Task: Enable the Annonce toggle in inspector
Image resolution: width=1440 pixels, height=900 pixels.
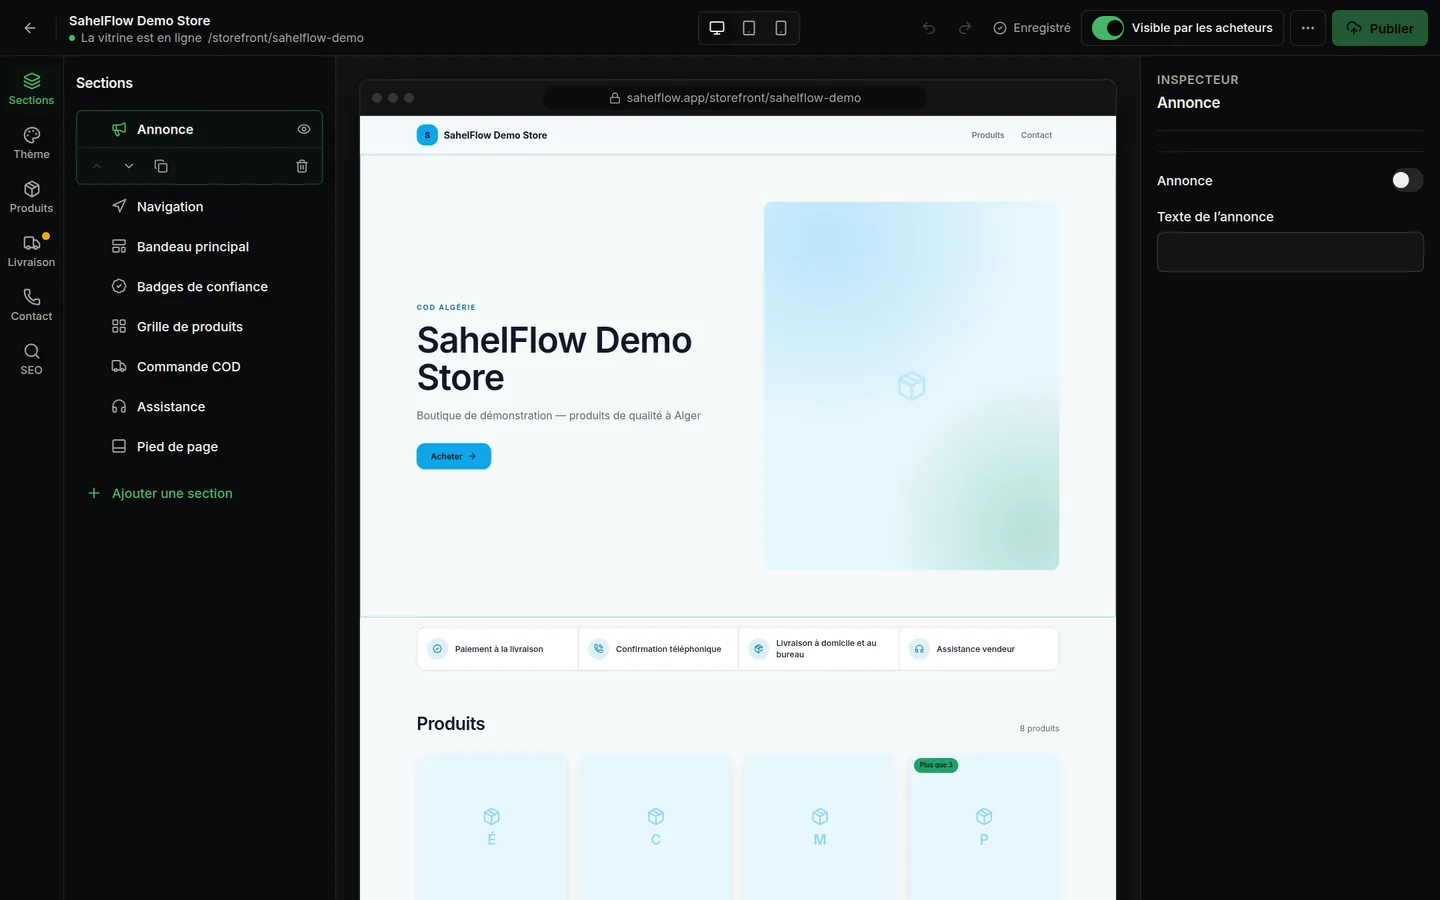Action: point(1407,180)
